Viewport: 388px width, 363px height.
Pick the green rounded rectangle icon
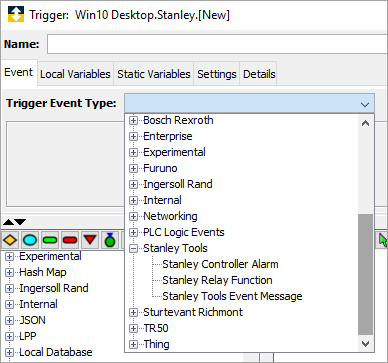pyautogui.click(x=50, y=240)
